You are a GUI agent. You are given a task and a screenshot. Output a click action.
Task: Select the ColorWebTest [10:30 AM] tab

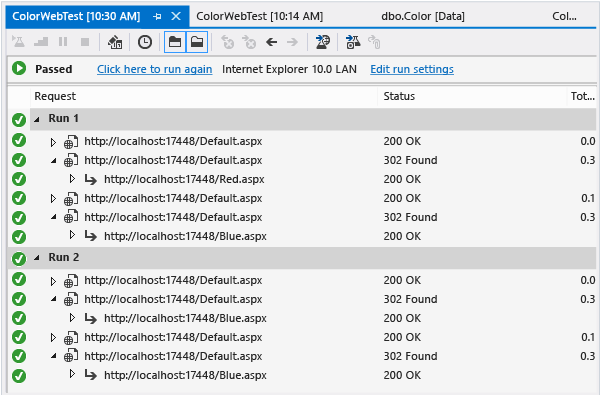coord(76,16)
